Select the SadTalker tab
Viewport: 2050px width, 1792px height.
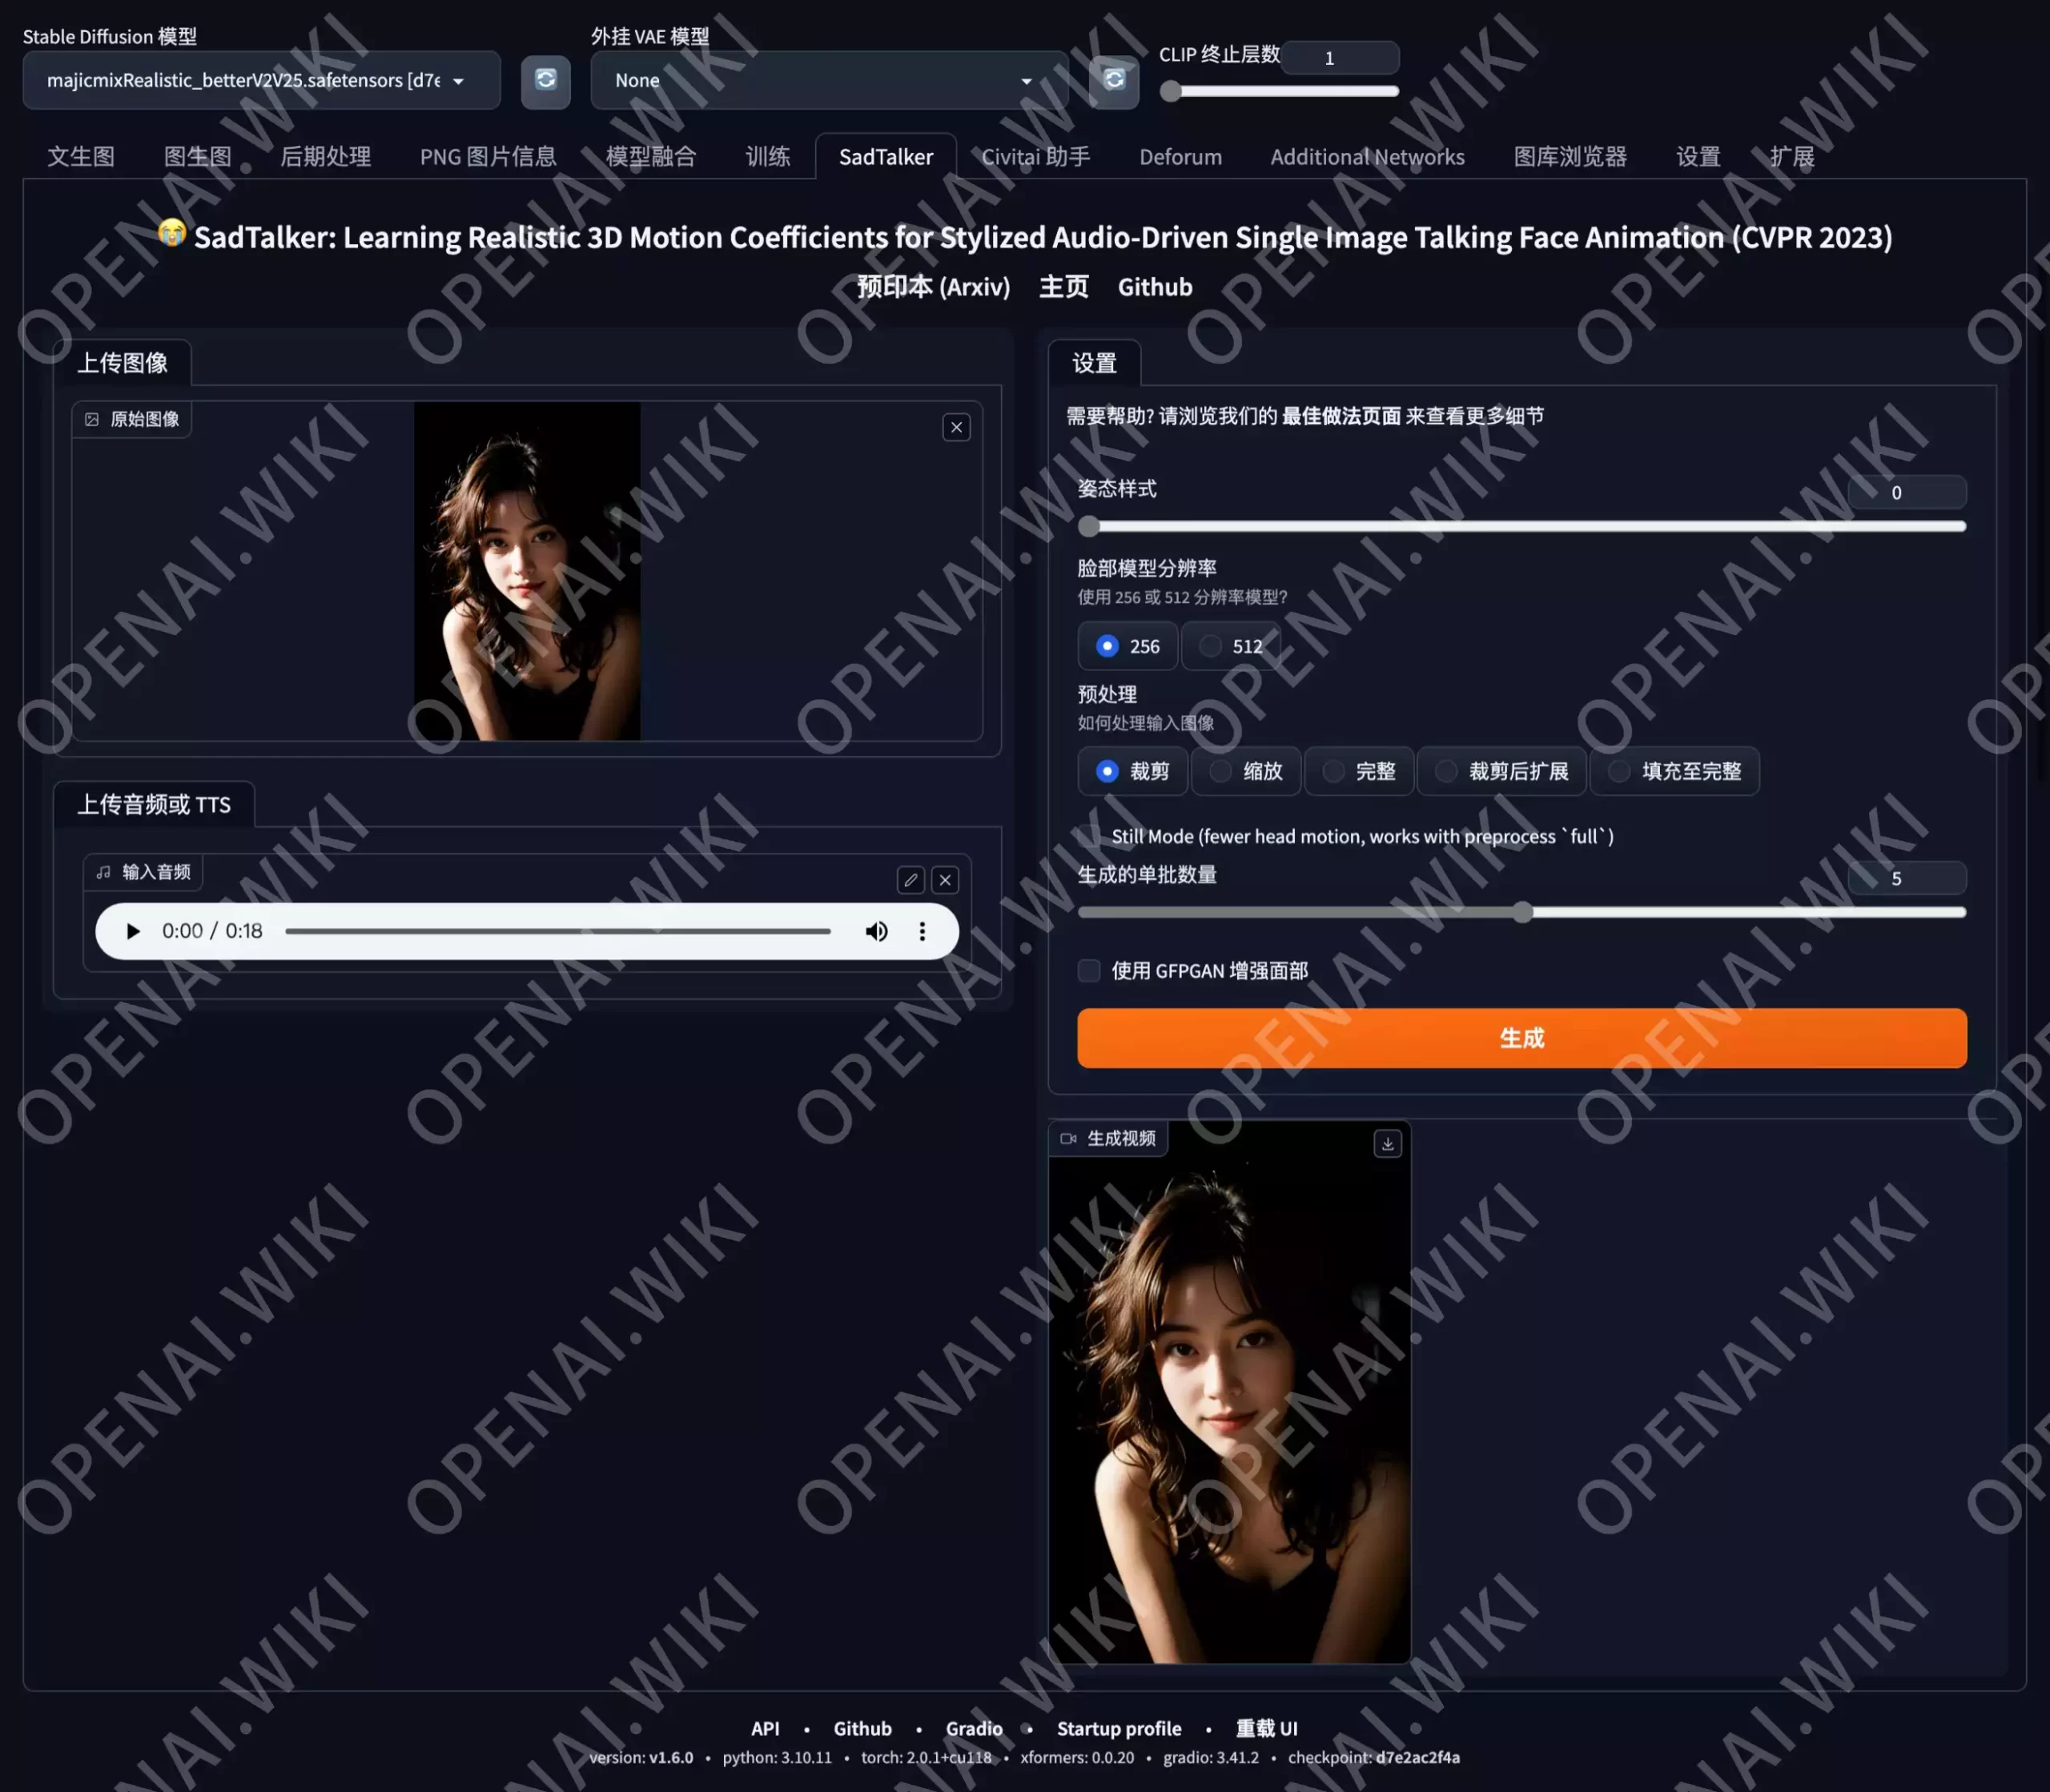click(886, 157)
